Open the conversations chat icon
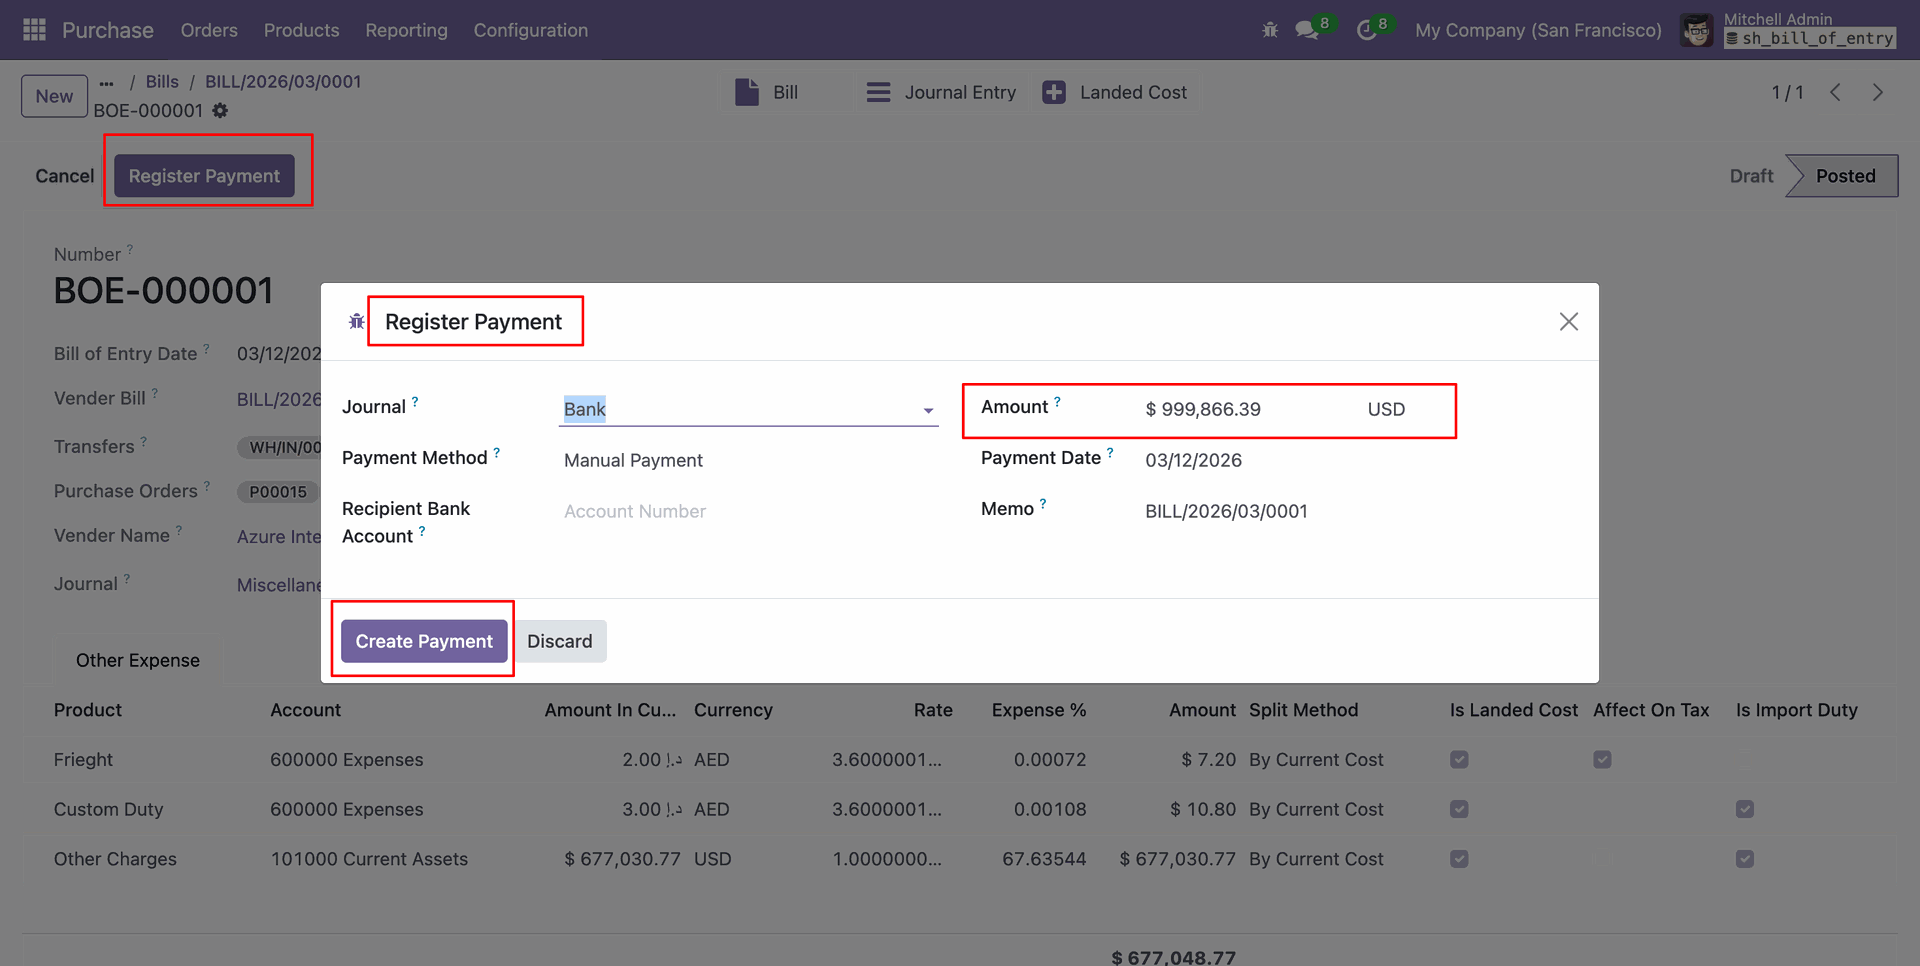Viewport: 1920px width, 966px height. pos(1306,30)
